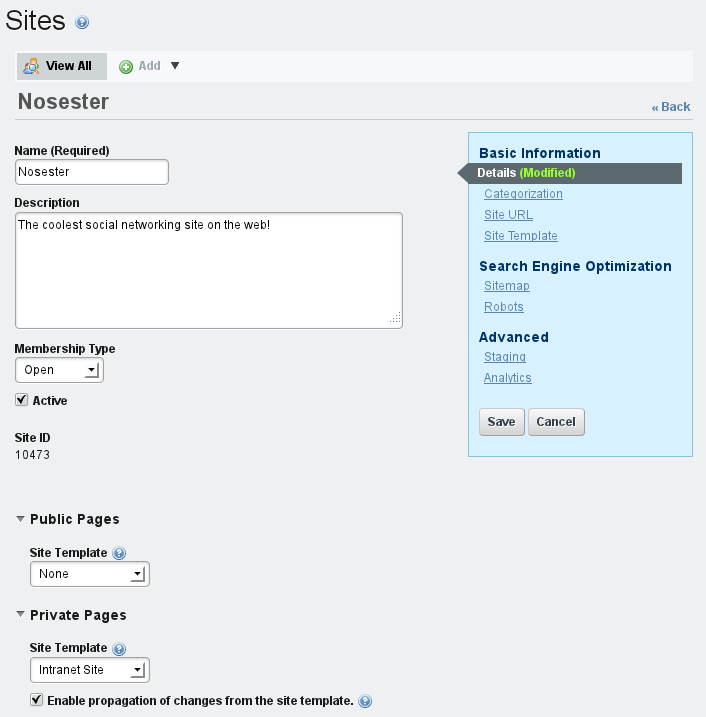706x717 pixels.
Task: Open help icon for propagation of changes
Action: tap(365, 701)
